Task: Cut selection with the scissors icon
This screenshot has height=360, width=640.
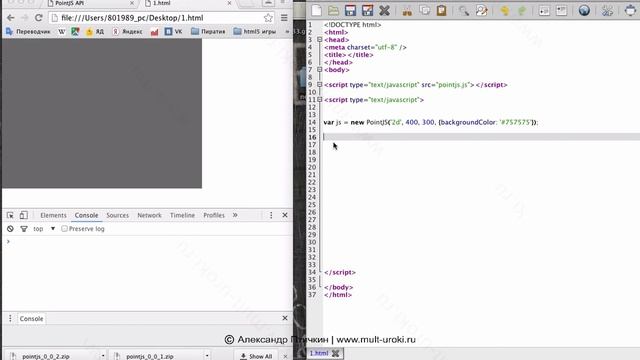Action: coord(407,10)
